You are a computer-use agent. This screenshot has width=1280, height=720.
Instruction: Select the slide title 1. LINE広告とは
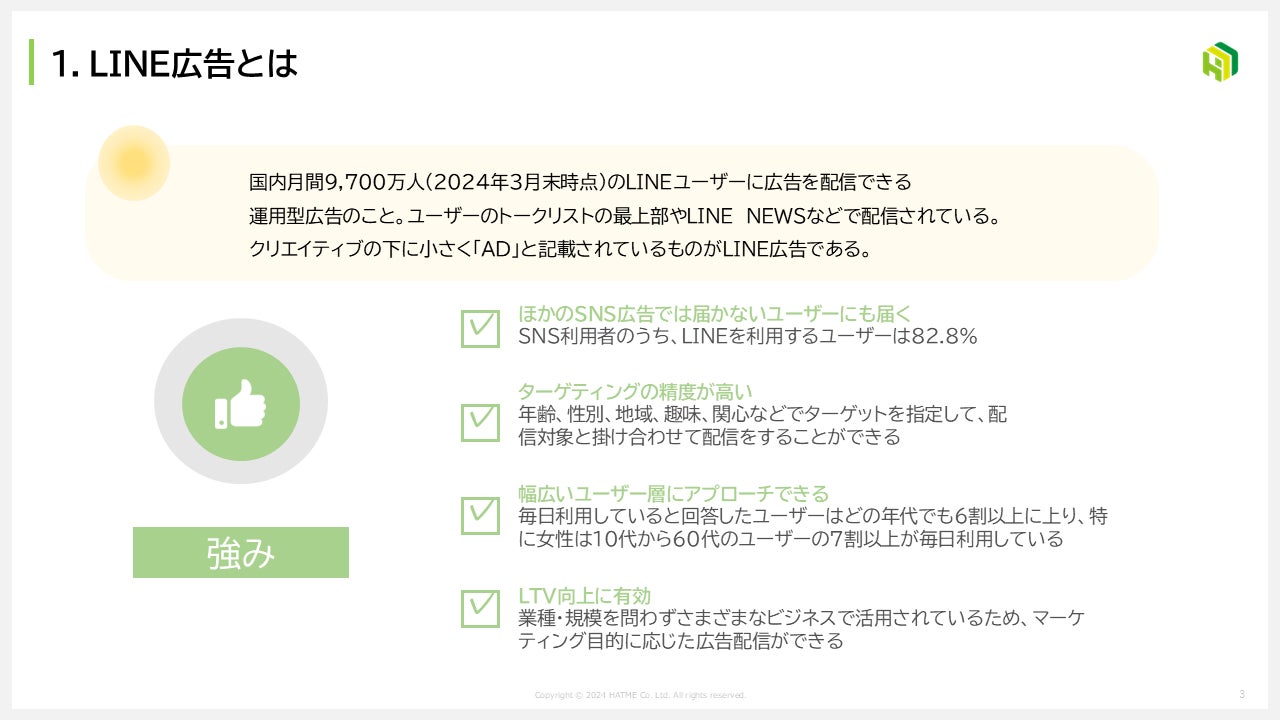(174, 64)
